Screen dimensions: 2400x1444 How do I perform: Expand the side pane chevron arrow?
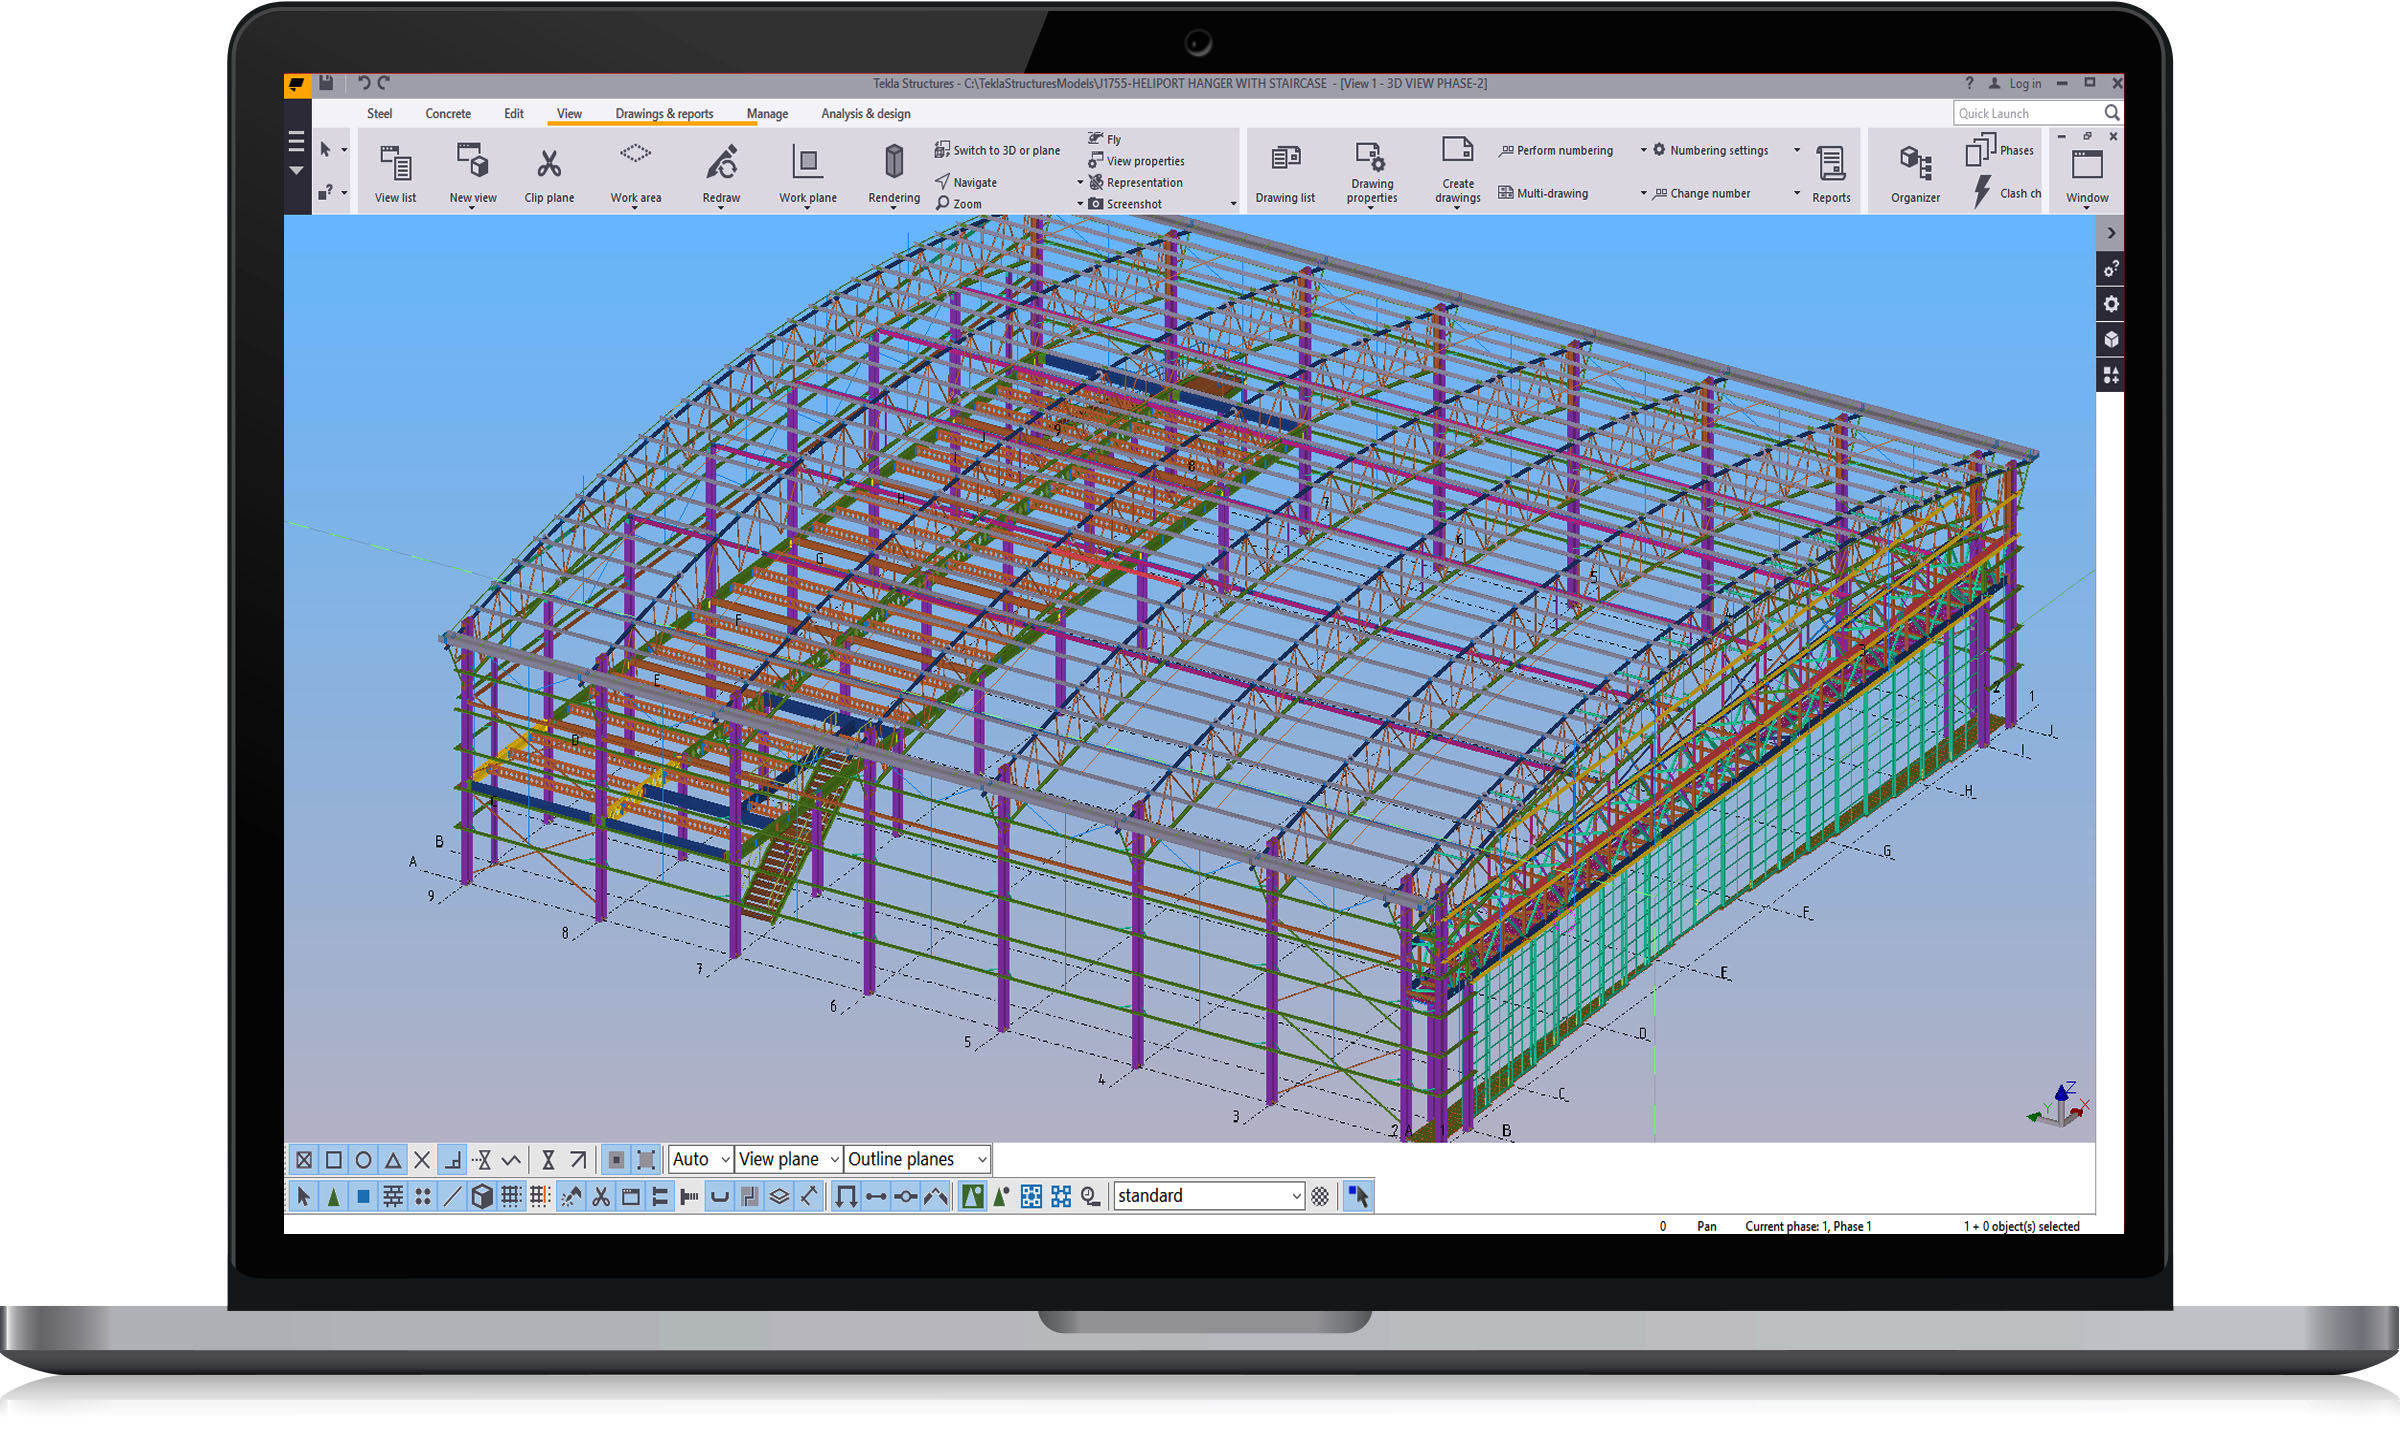tap(2110, 233)
